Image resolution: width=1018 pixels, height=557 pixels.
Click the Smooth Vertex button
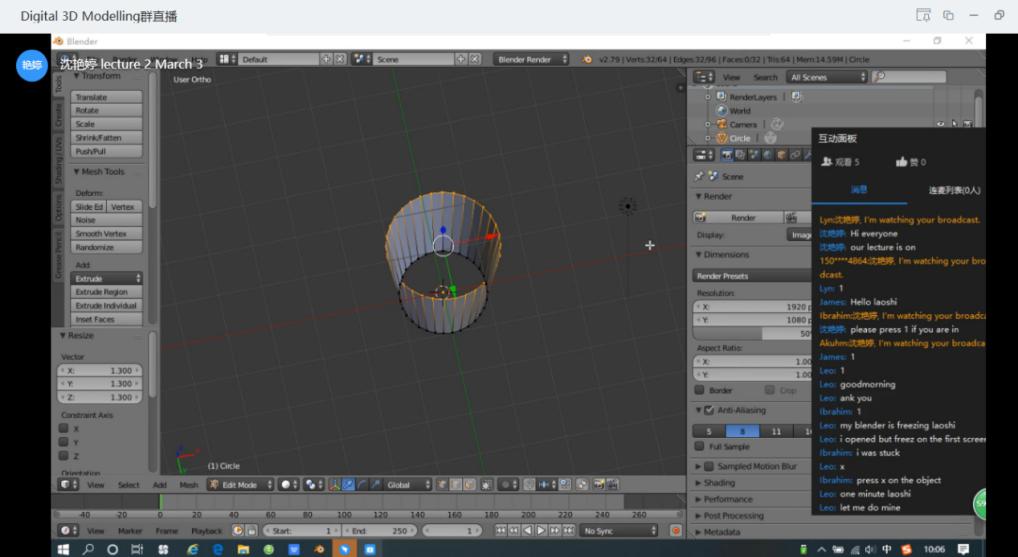coord(107,234)
